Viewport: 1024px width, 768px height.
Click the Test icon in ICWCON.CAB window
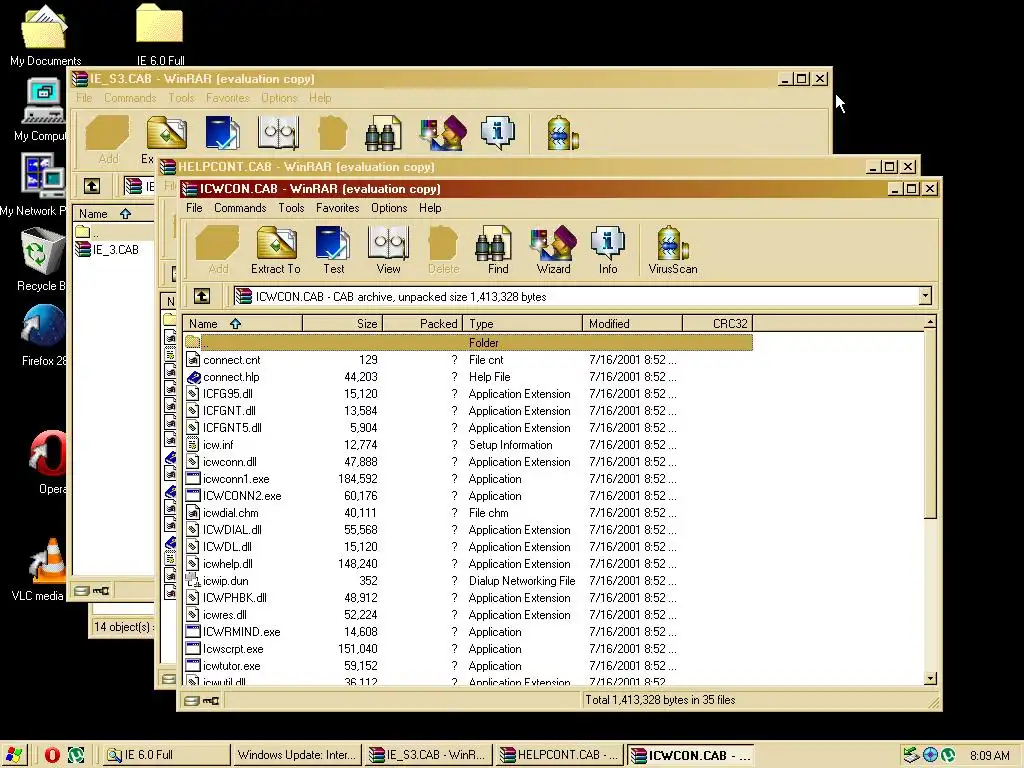pyautogui.click(x=333, y=249)
